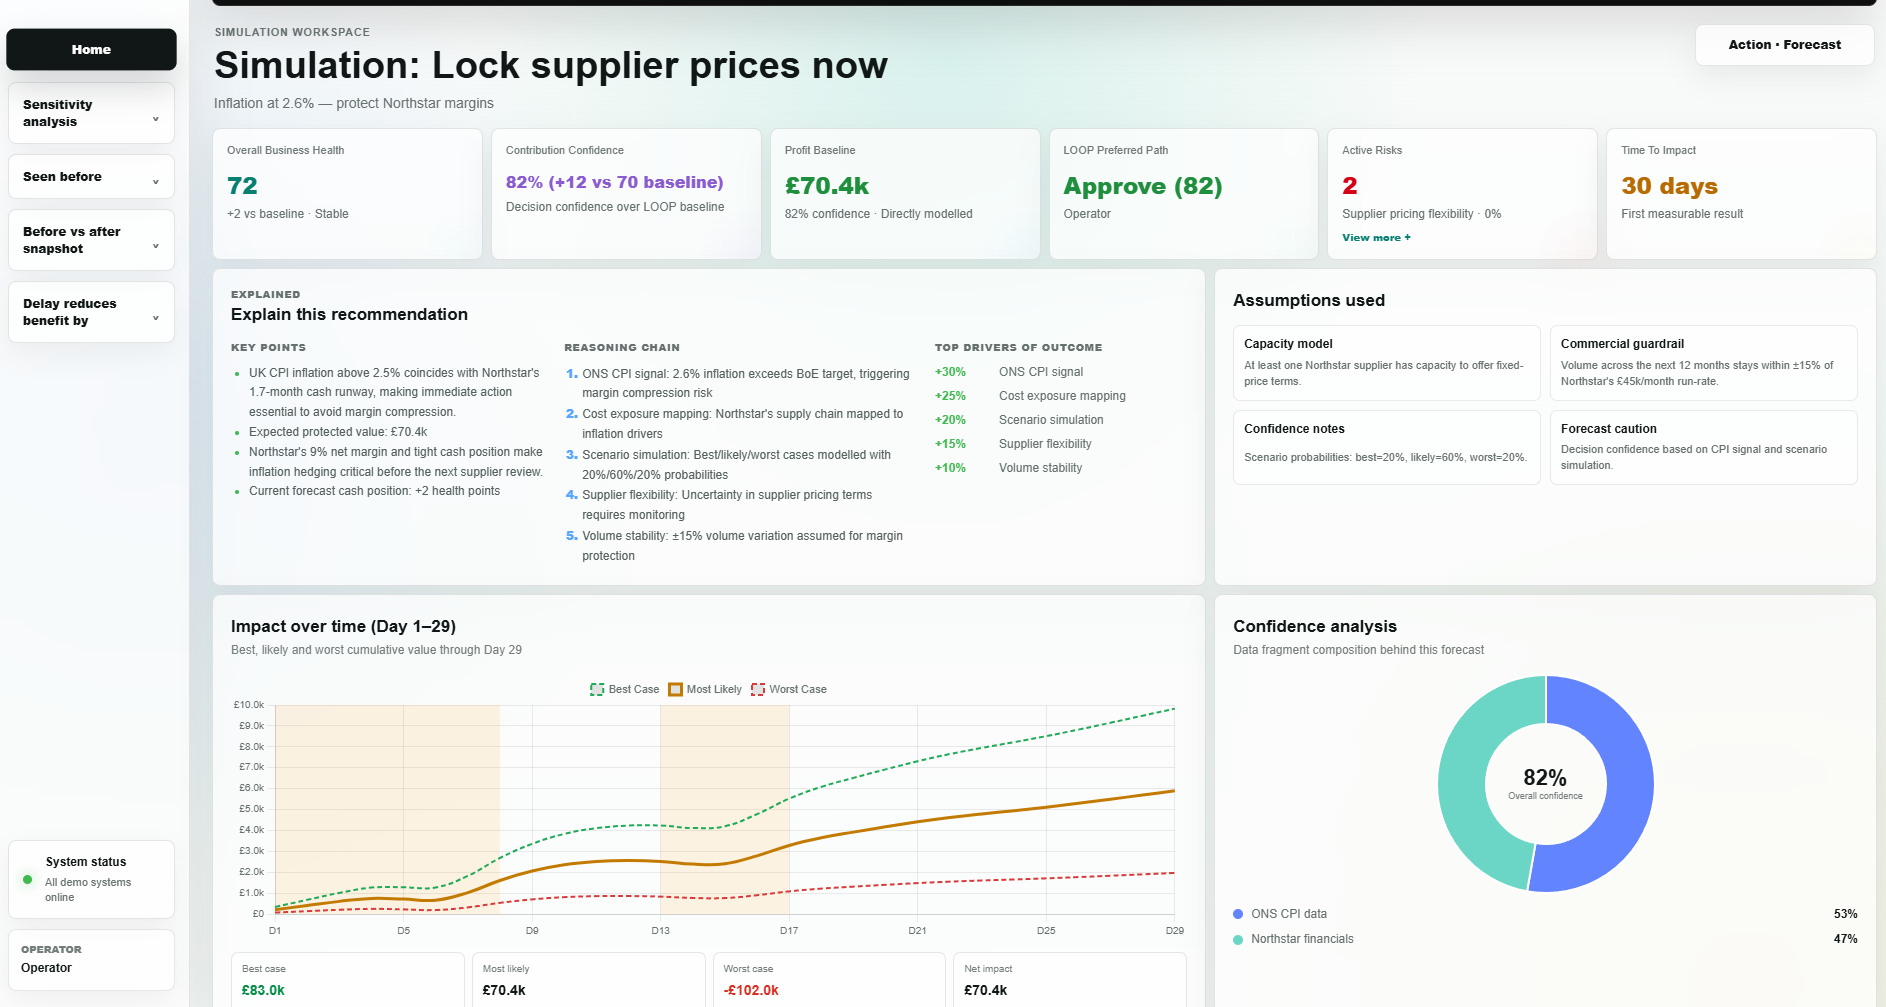Click reasoning step 1 ONS CPI signal
Viewport: 1886px width, 1007px height.
pyautogui.click(x=738, y=383)
